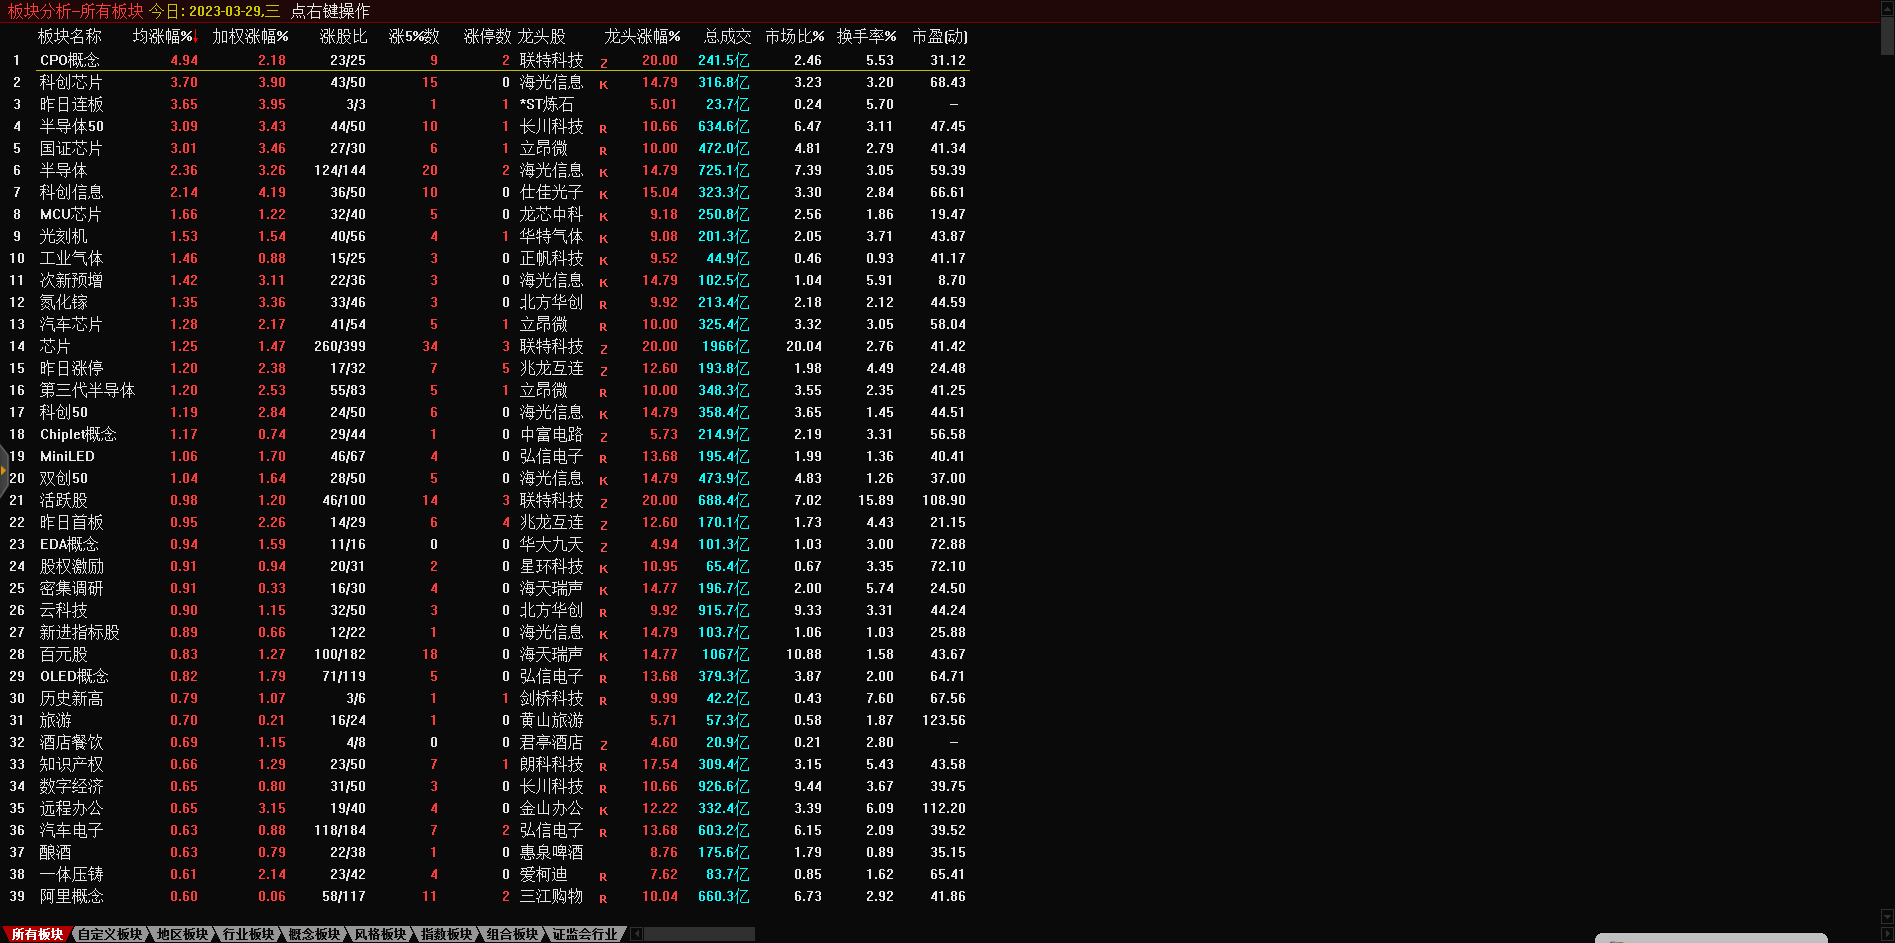Click the 龙头涨幅% column header

pyautogui.click(x=642, y=37)
